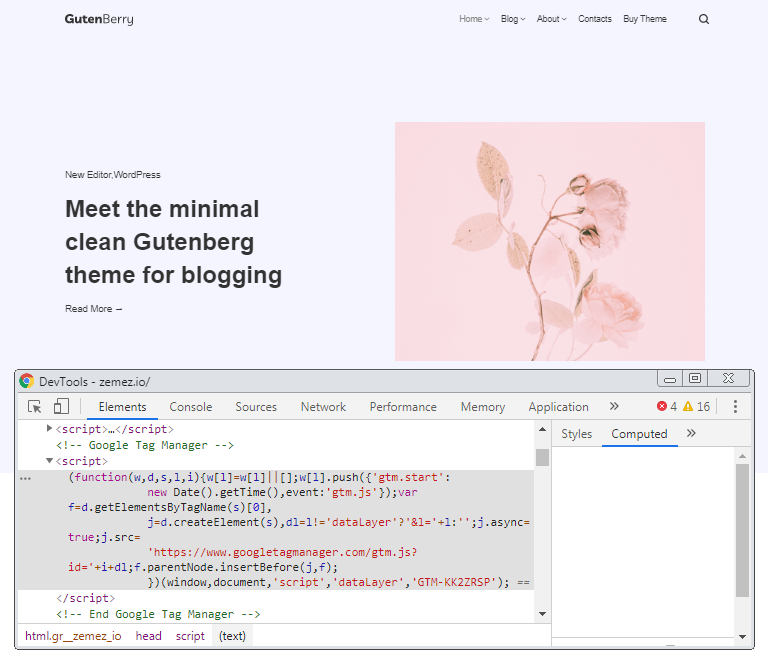Click the Elements panel scrollbar thumb
768x650 pixels.
(542, 457)
